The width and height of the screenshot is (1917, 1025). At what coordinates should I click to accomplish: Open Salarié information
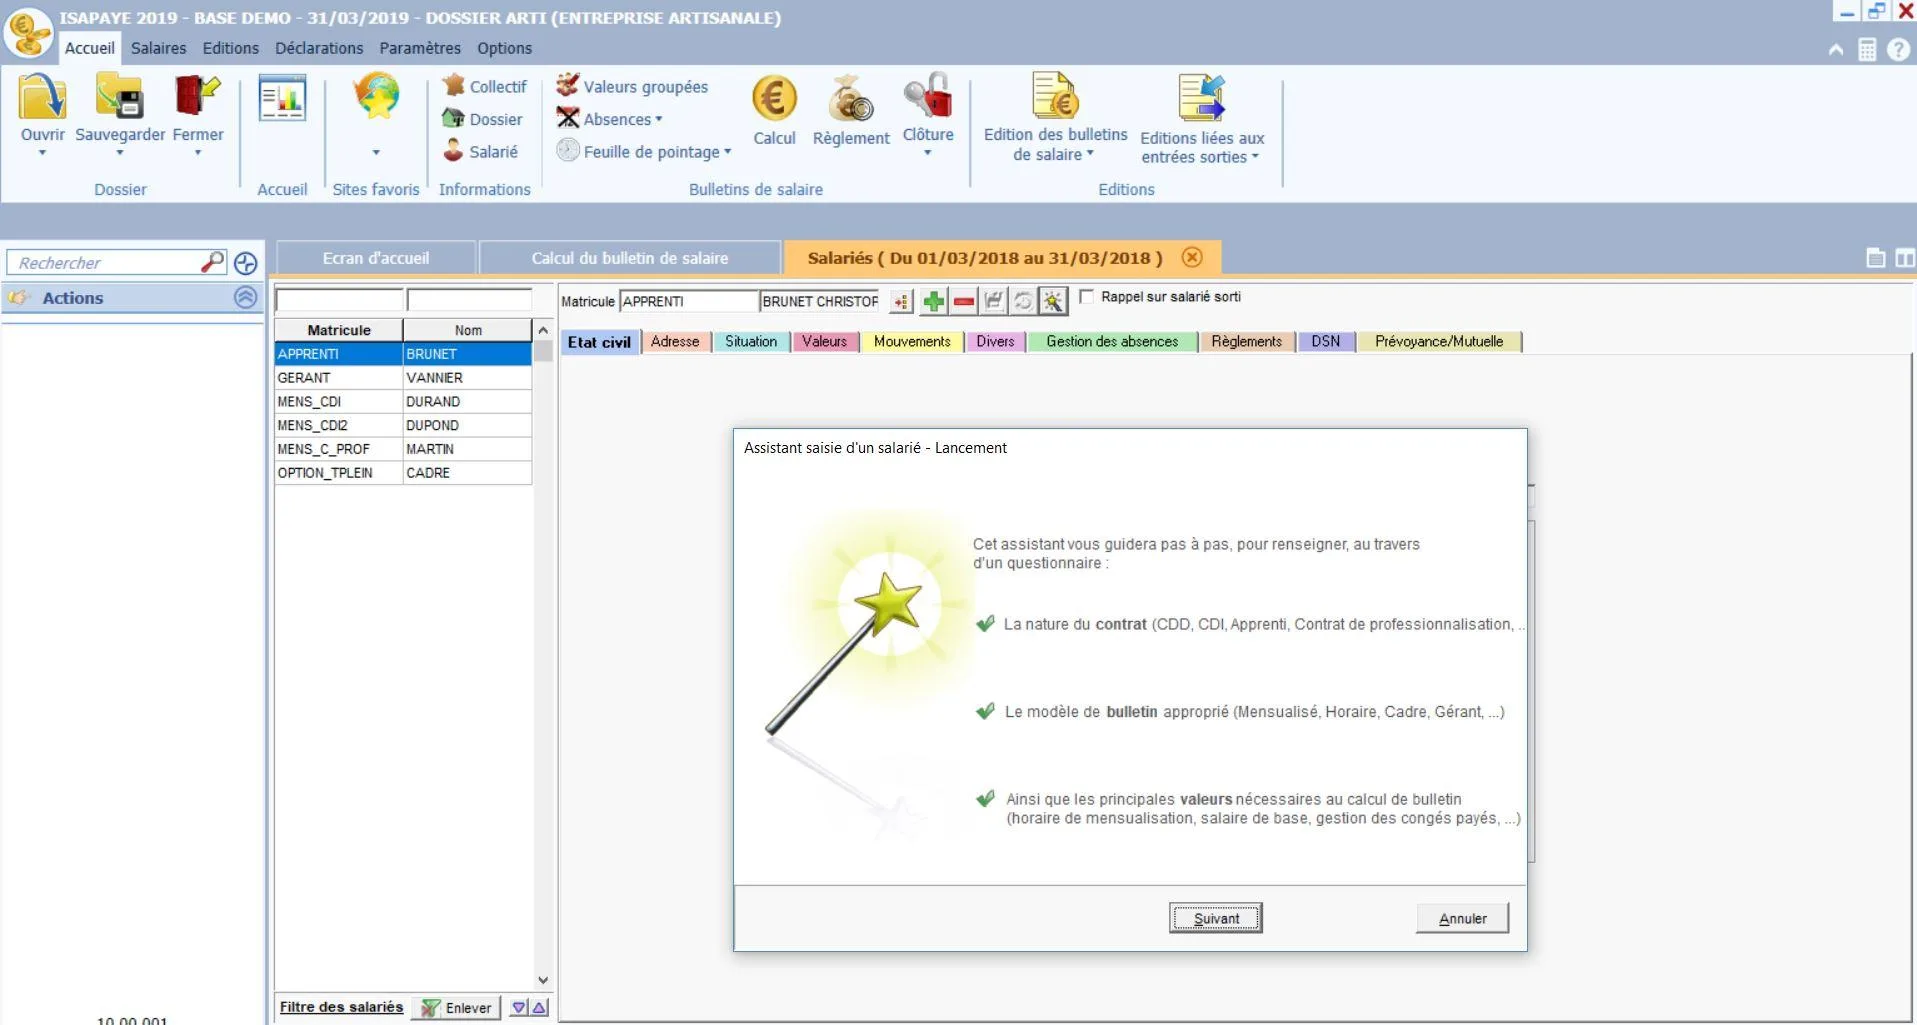pyautogui.click(x=480, y=151)
